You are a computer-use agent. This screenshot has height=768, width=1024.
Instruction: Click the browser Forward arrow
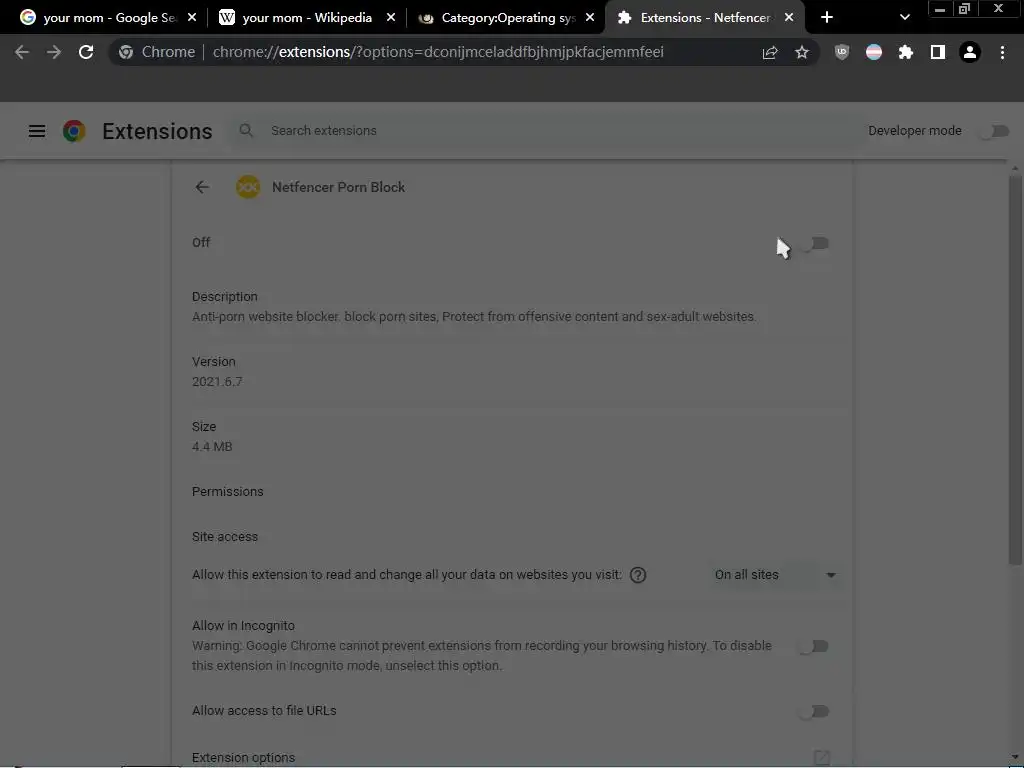(x=54, y=52)
